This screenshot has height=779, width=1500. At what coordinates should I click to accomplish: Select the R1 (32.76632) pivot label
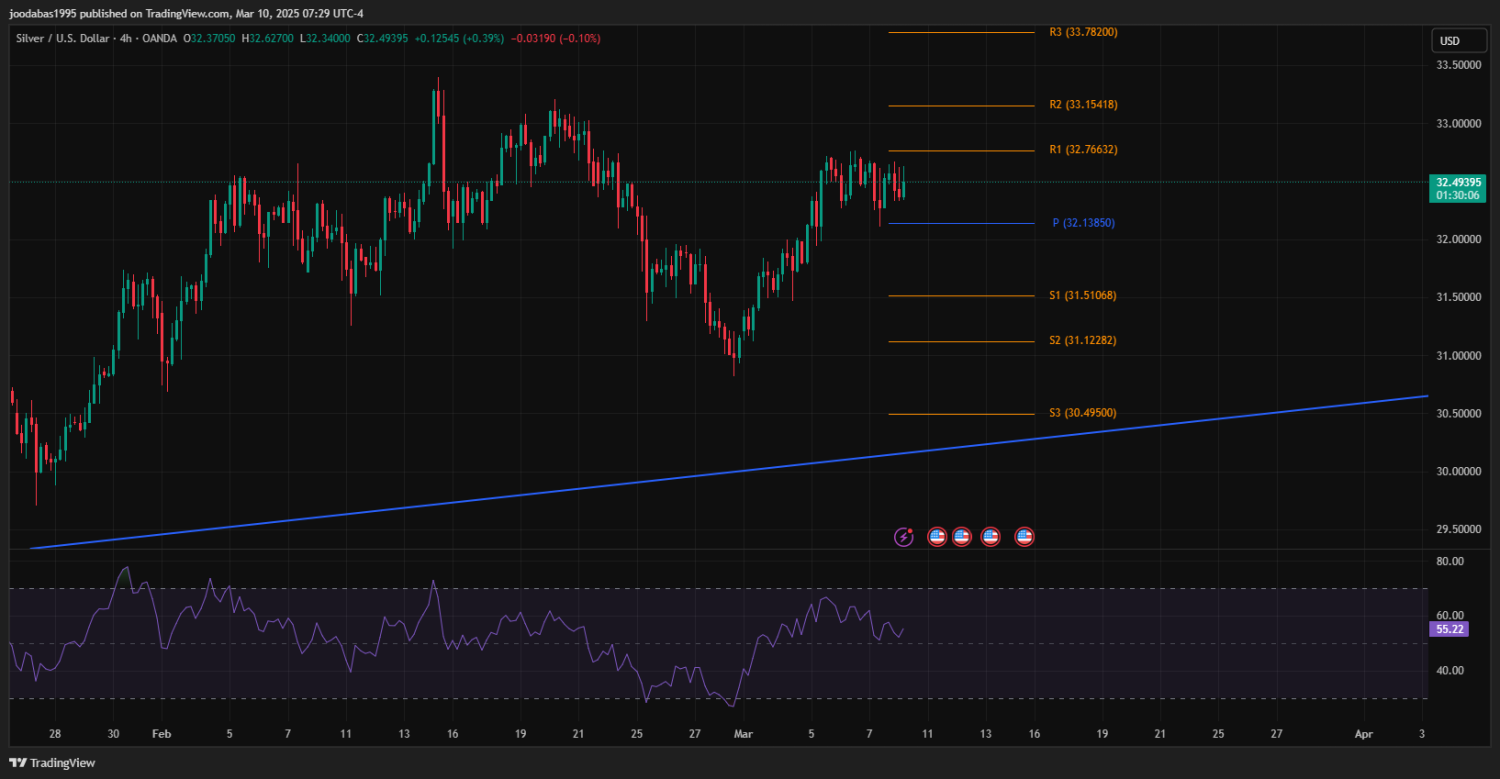click(x=1083, y=150)
